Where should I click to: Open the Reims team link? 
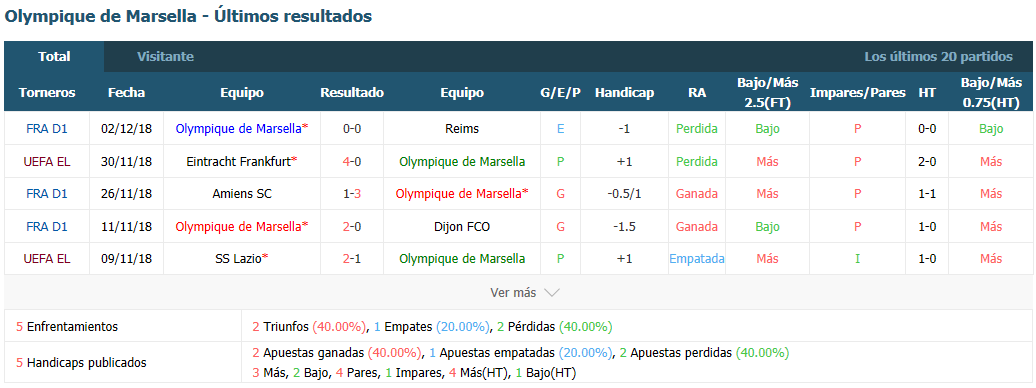tap(462, 129)
